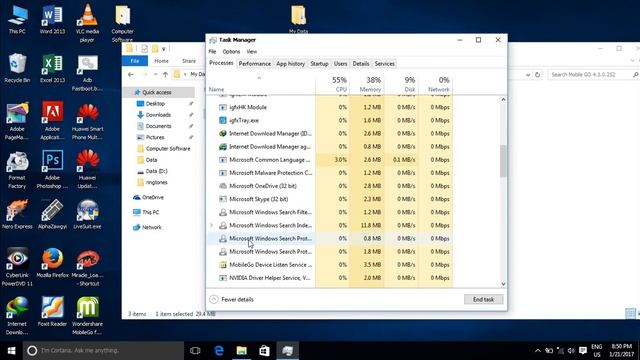This screenshot has height=360, width=640.
Task: Sort processes by Network column
Action: click(435, 84)
